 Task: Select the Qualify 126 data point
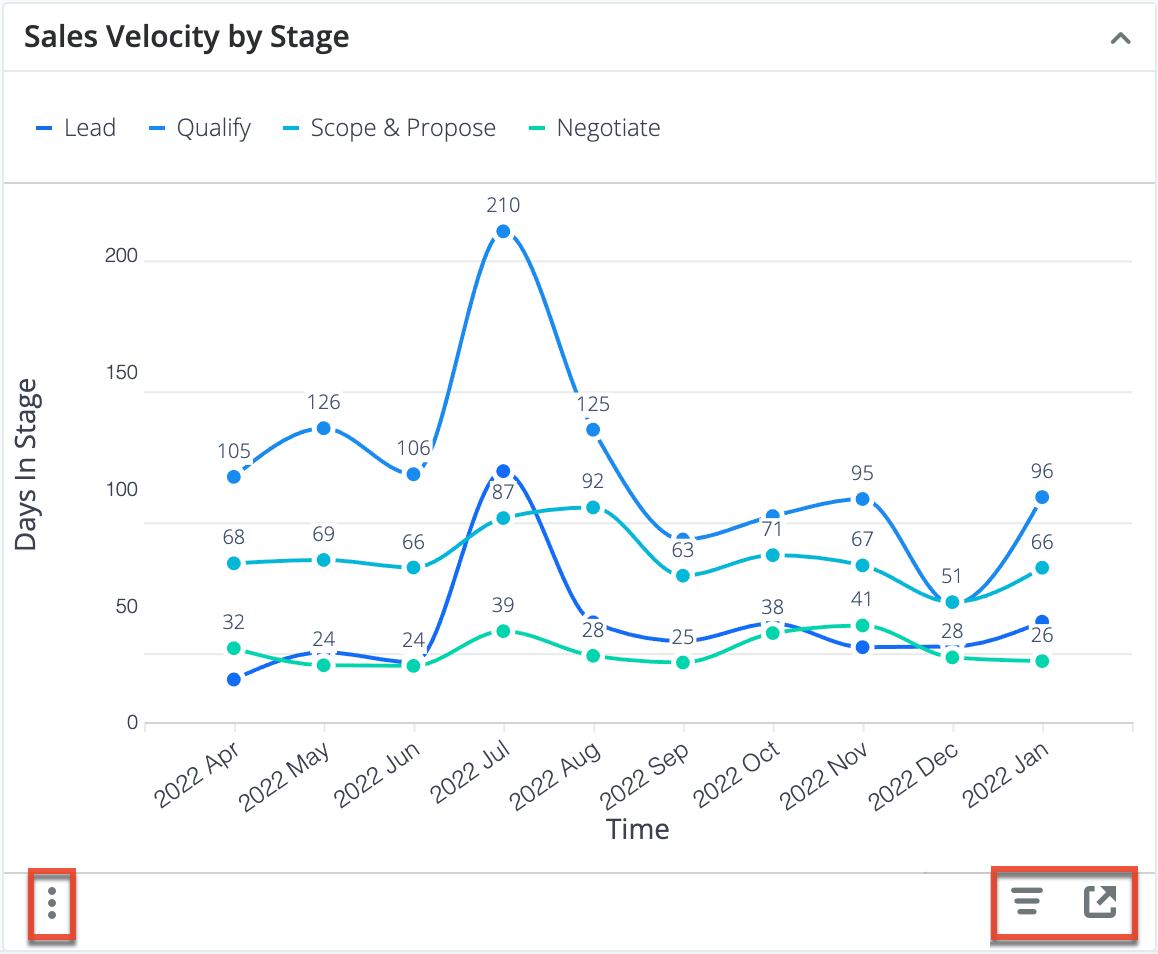pyautogui.click(x=323, y=428)
